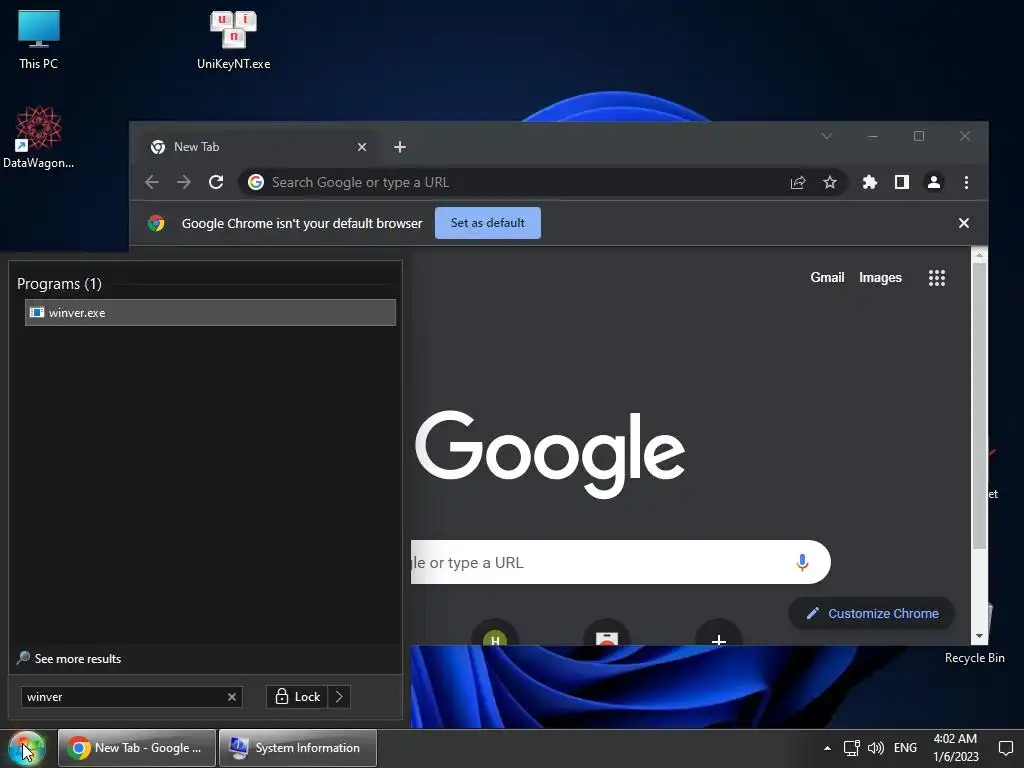Open DataWagon desktop shortcut
The height and width of the screenshot is (768, 1024).
[39, 137]
